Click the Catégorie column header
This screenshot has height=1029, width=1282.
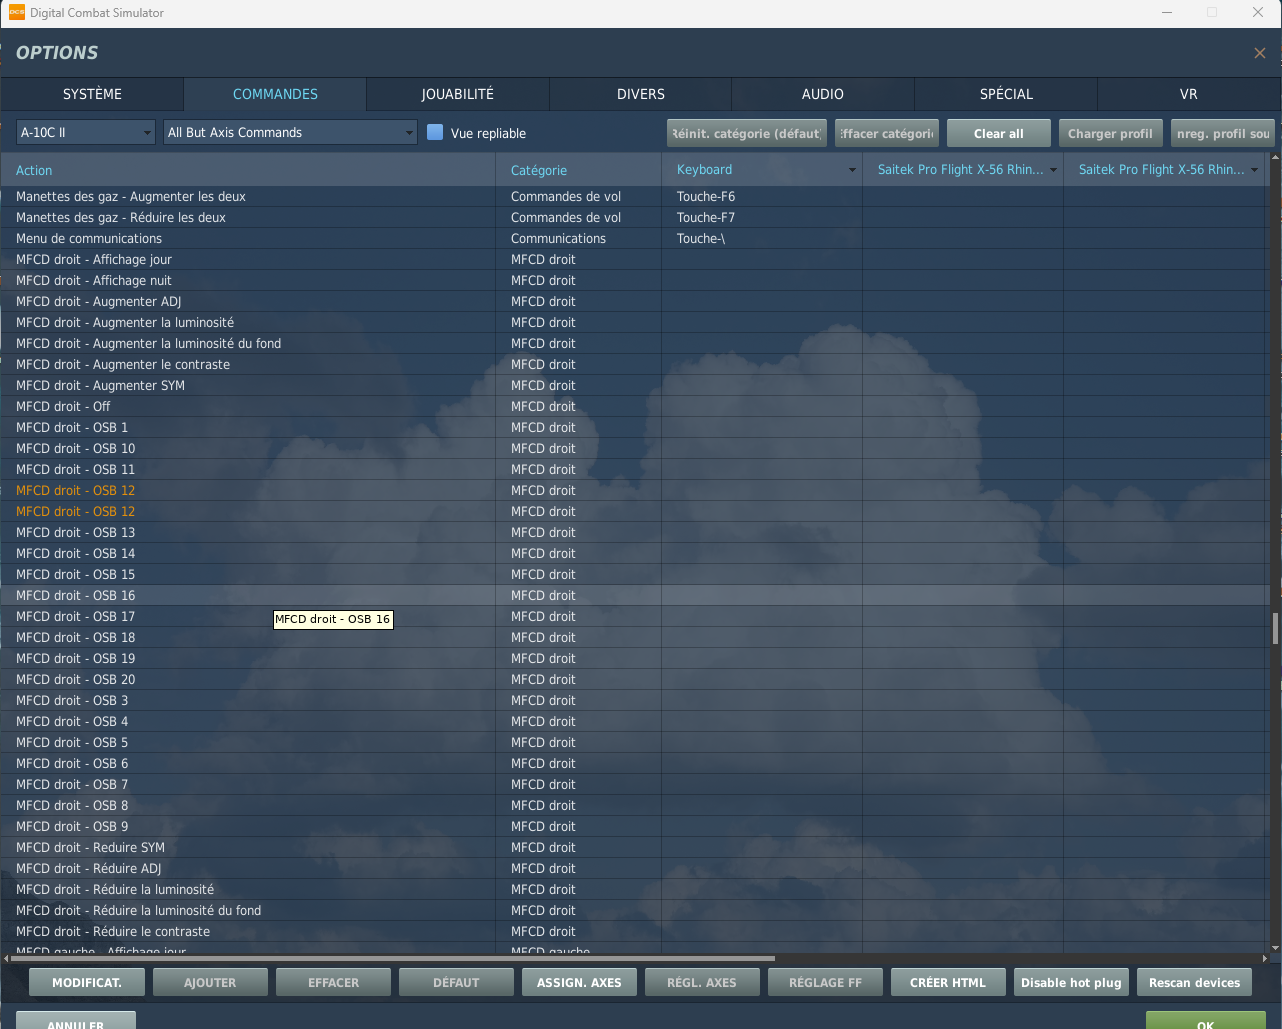click(x=578, y=170)
